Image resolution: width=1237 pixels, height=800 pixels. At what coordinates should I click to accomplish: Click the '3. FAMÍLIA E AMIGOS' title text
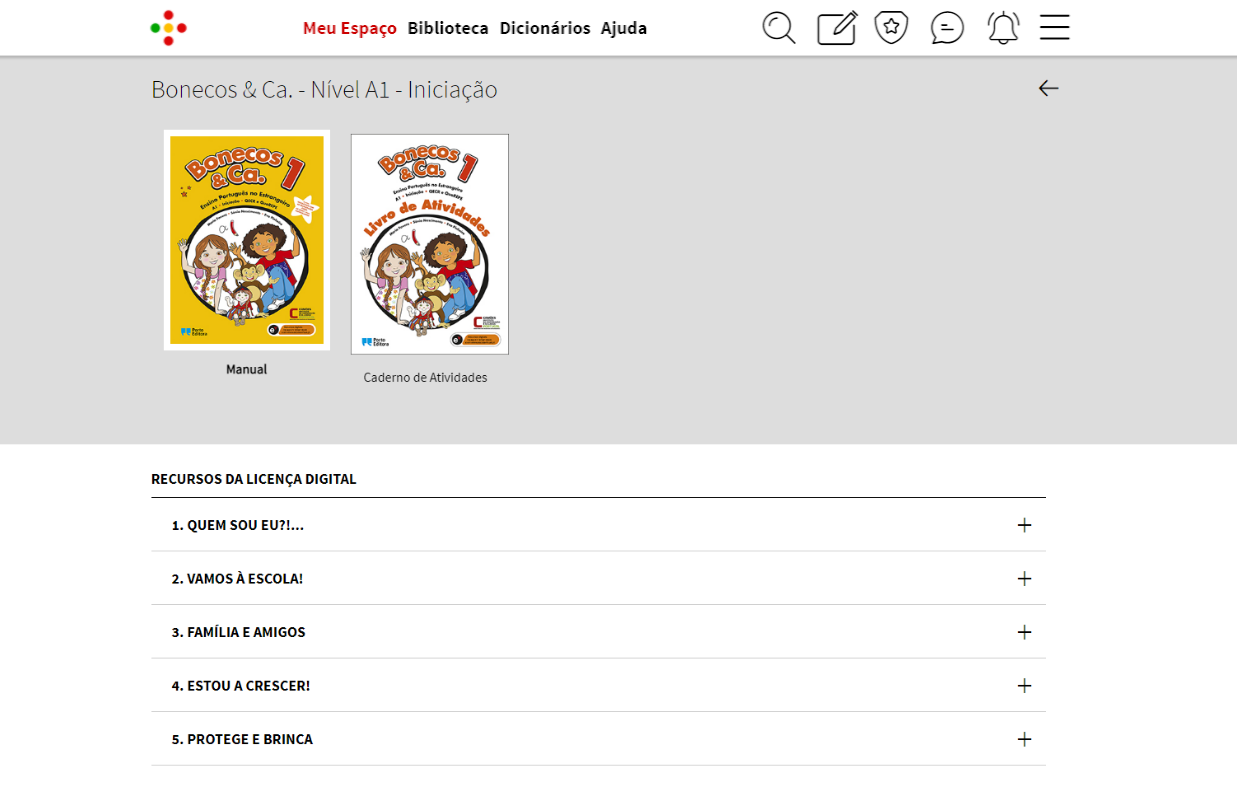pos(239,632)
